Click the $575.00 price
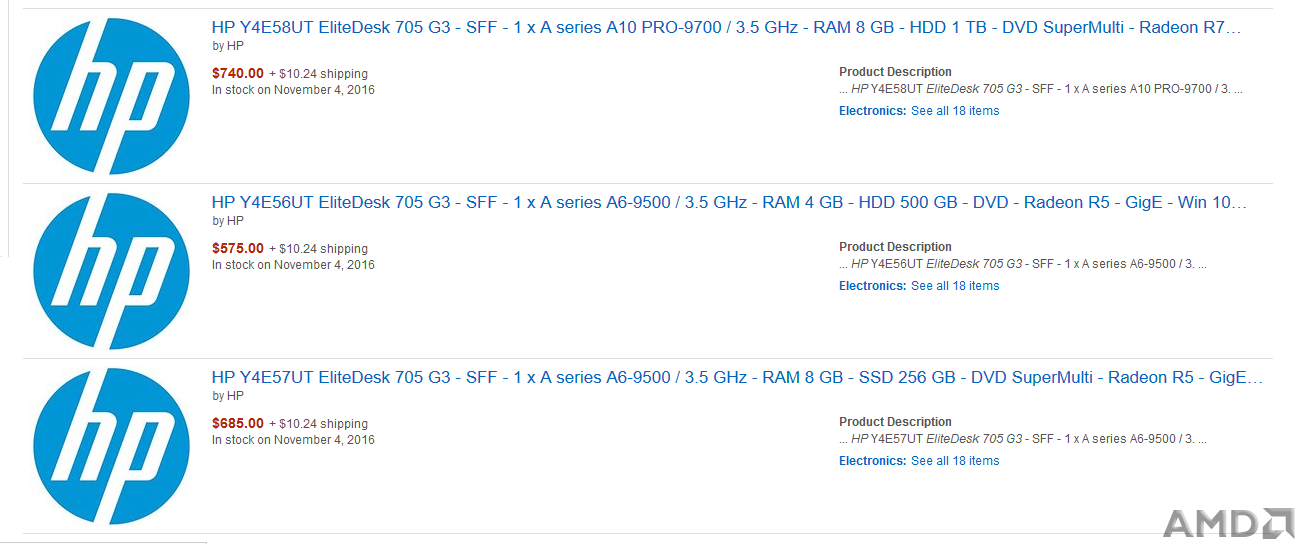The height and width of the screenshot is (544, 1300). click(238, 248)
